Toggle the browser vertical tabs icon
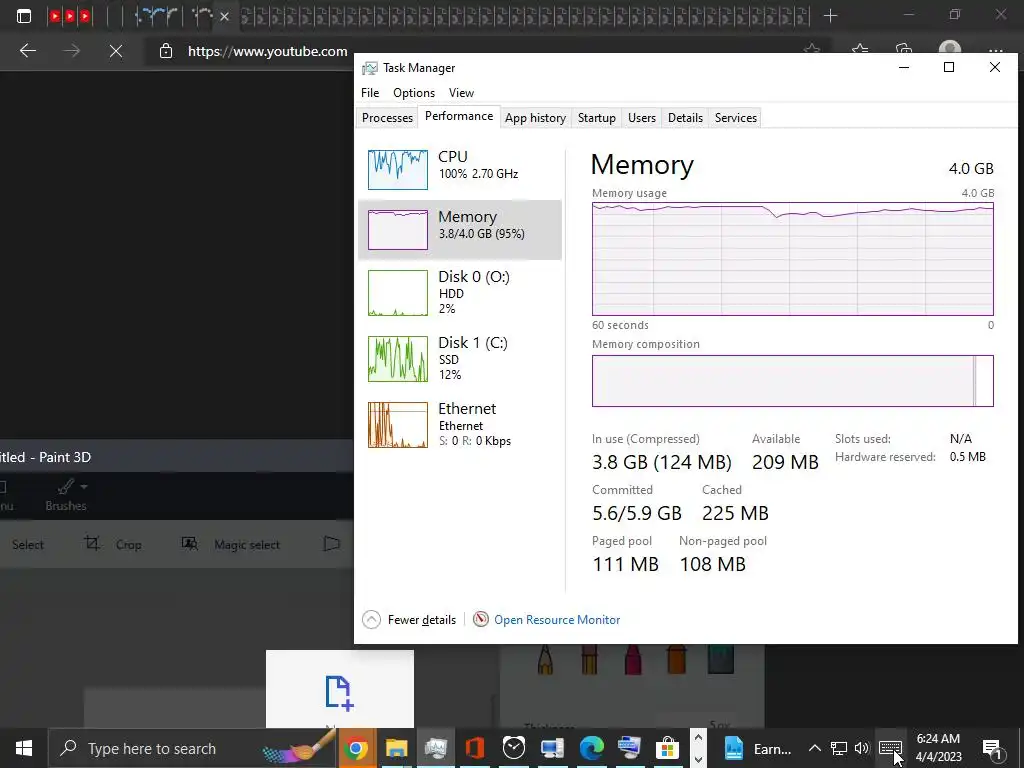The height and width of the screenshot is (768, 1024). (x=24, y=16)
